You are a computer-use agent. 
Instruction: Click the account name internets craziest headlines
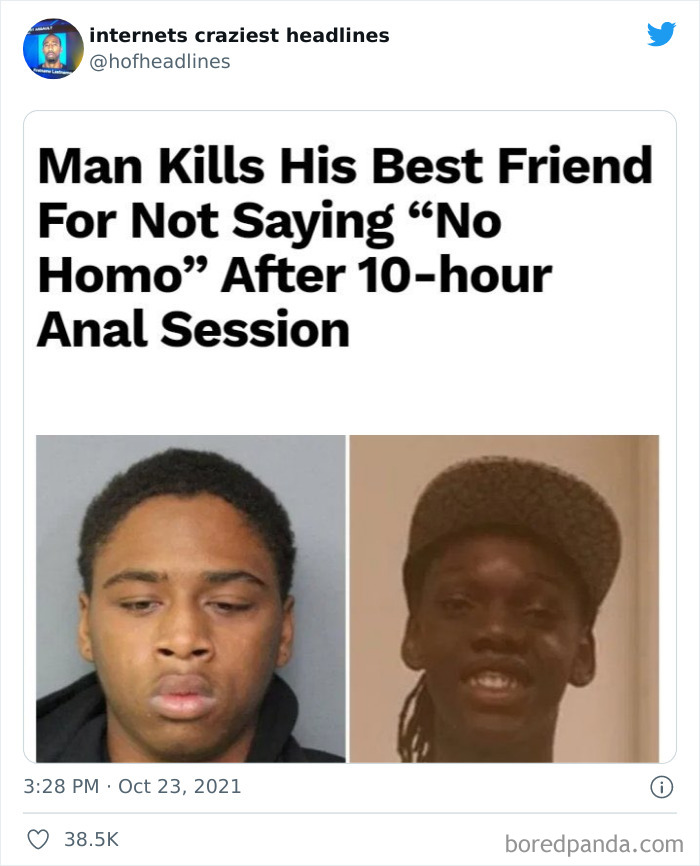pos(239,35)
